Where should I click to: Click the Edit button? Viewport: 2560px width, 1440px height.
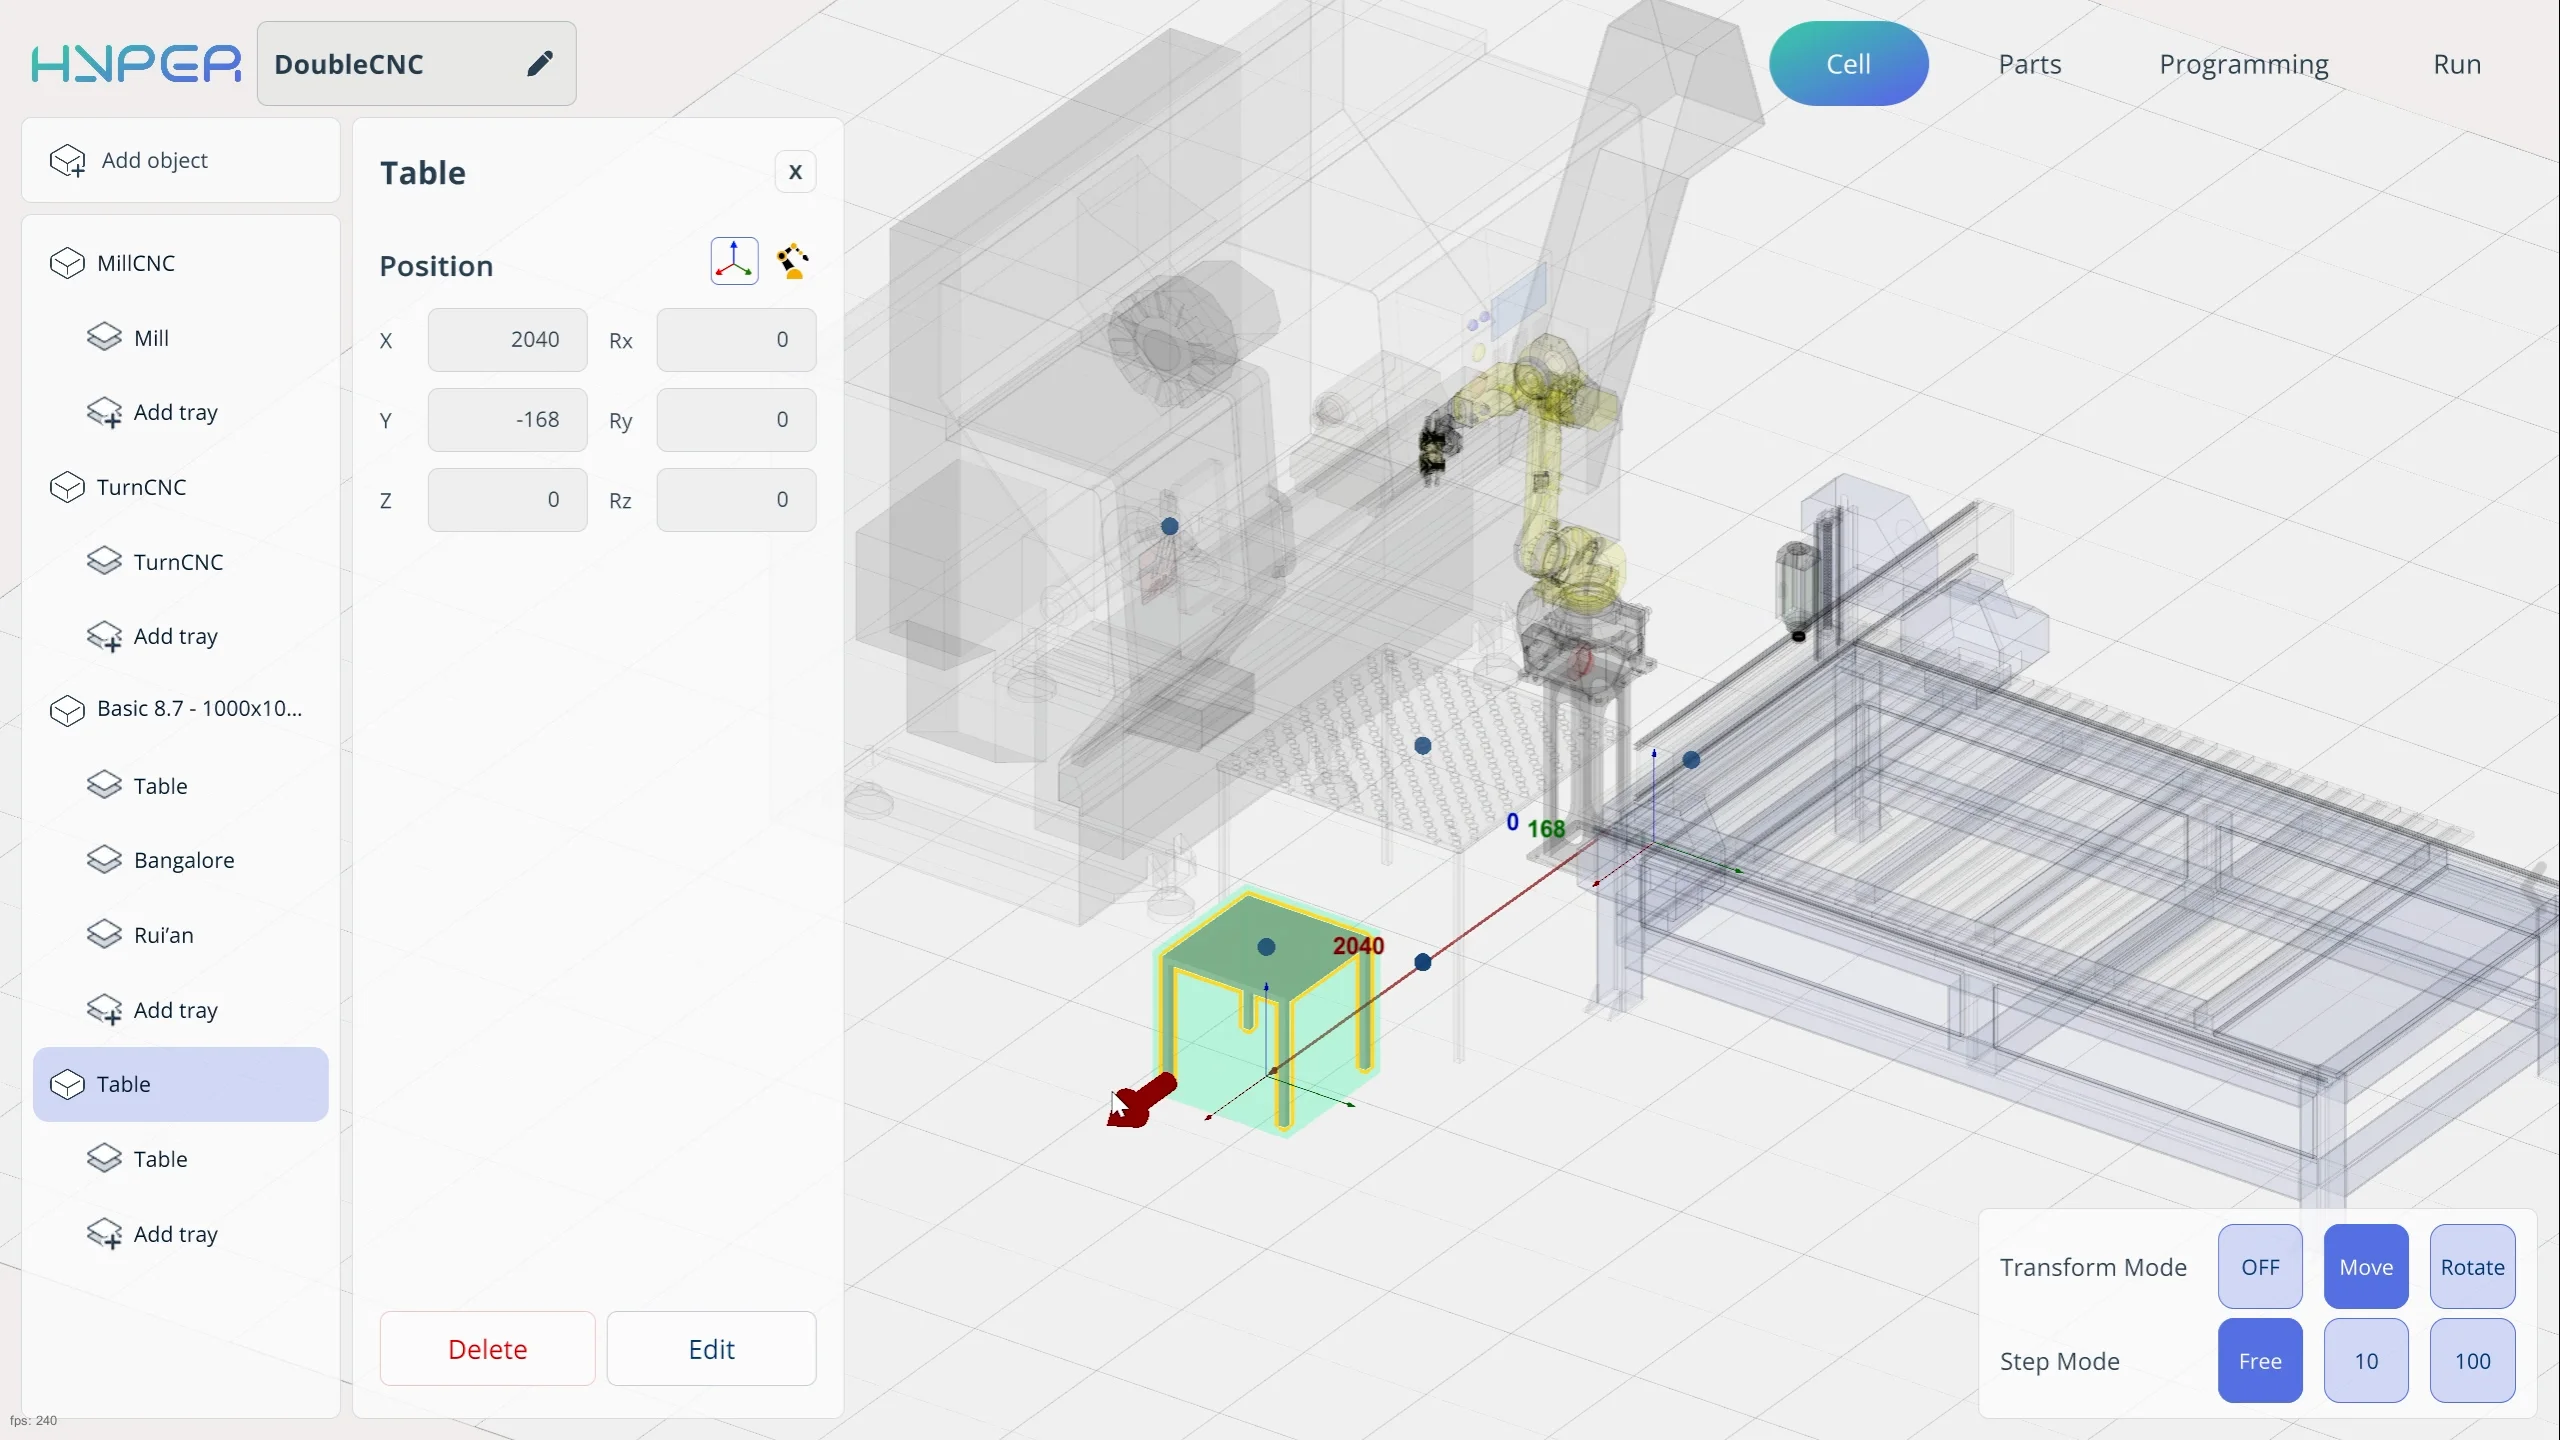tap(711, 1349)
